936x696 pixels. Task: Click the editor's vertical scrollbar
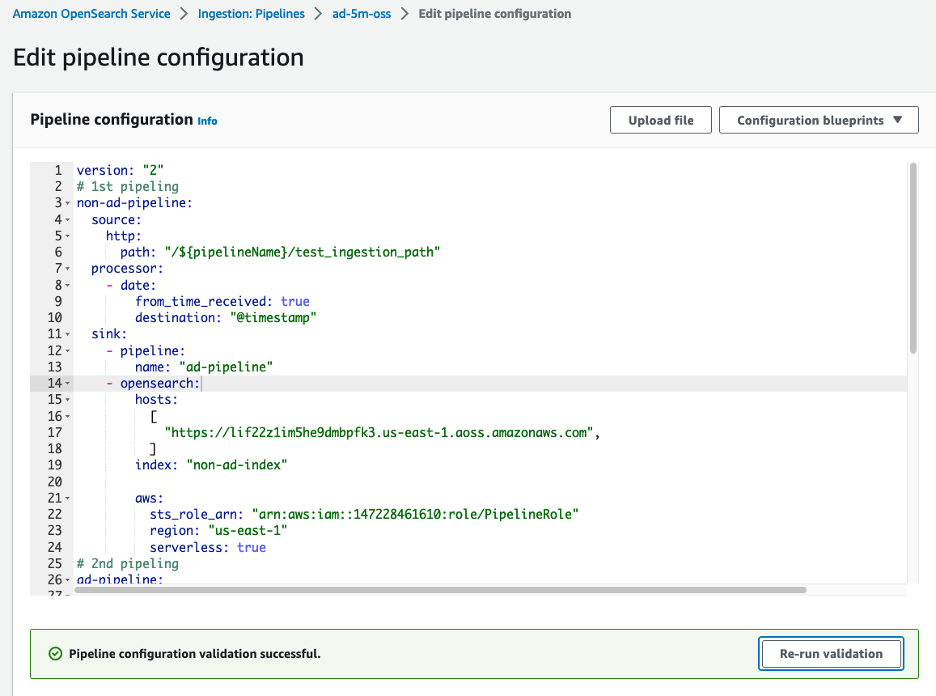(x=913, y=260)
